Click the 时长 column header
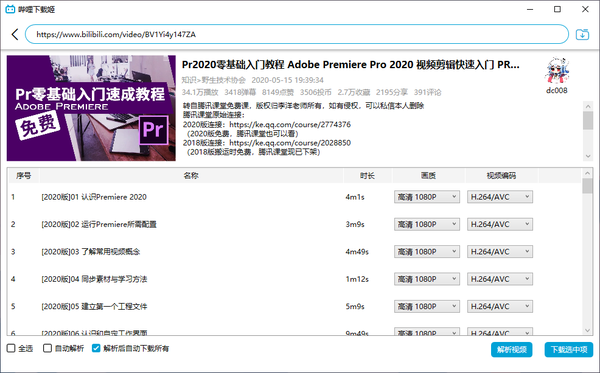Viewport: 600px width, 373px height. (x=367, y=176)
